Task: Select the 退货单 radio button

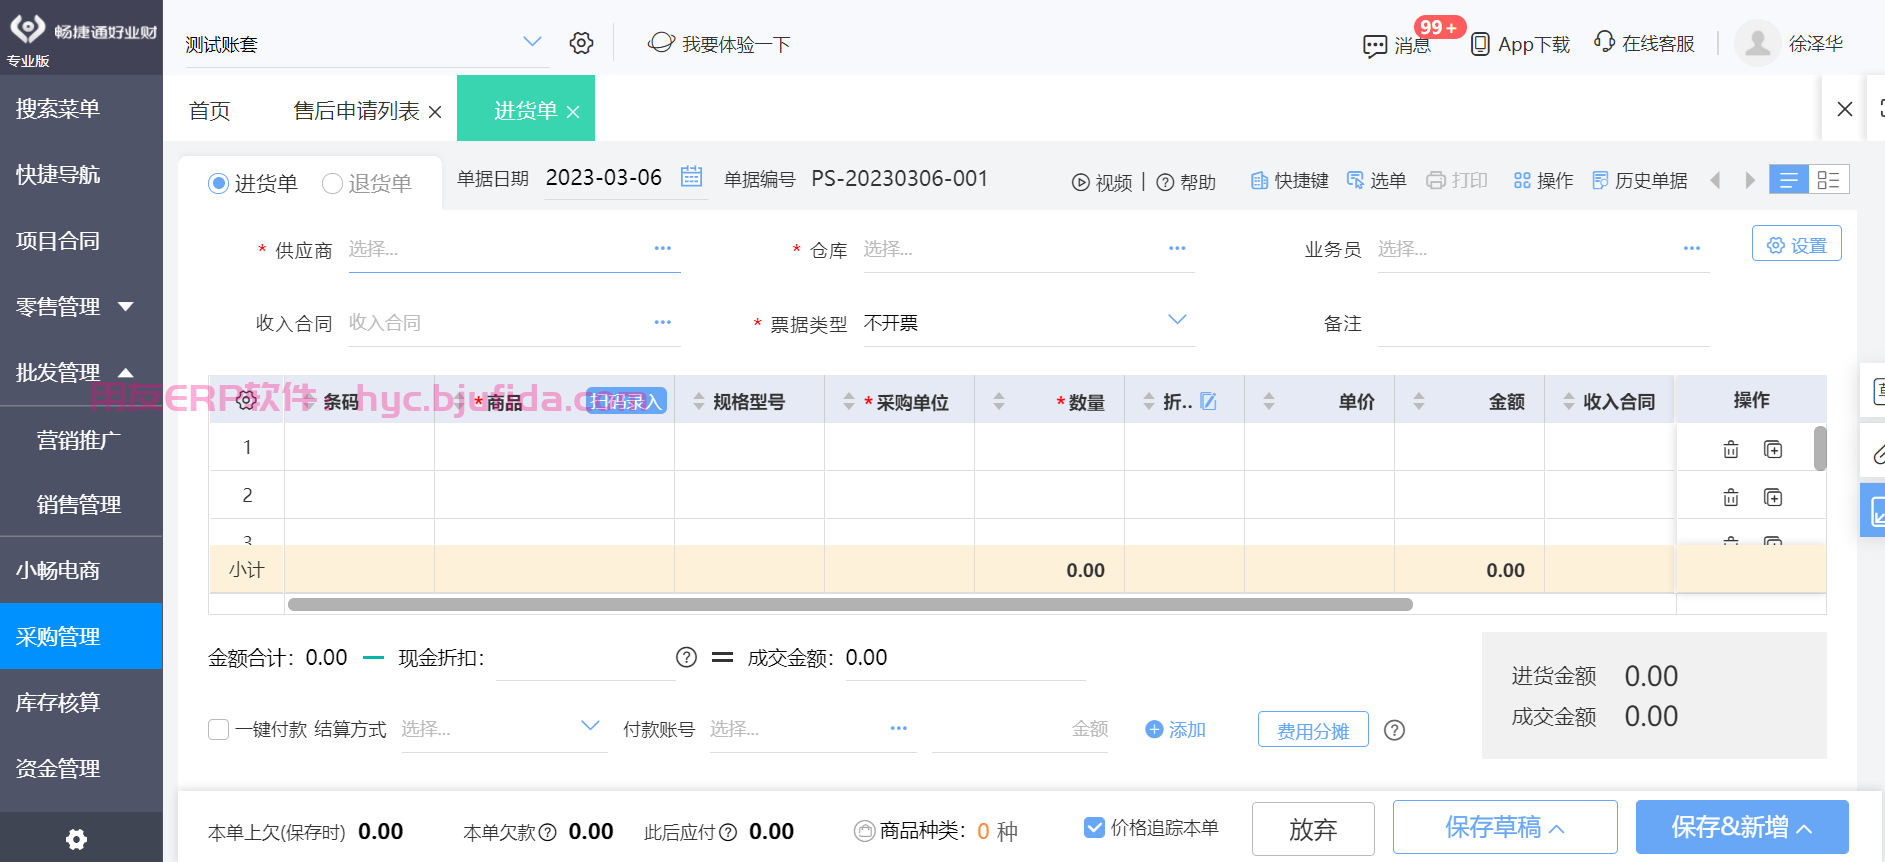Action: coord(332,184)
